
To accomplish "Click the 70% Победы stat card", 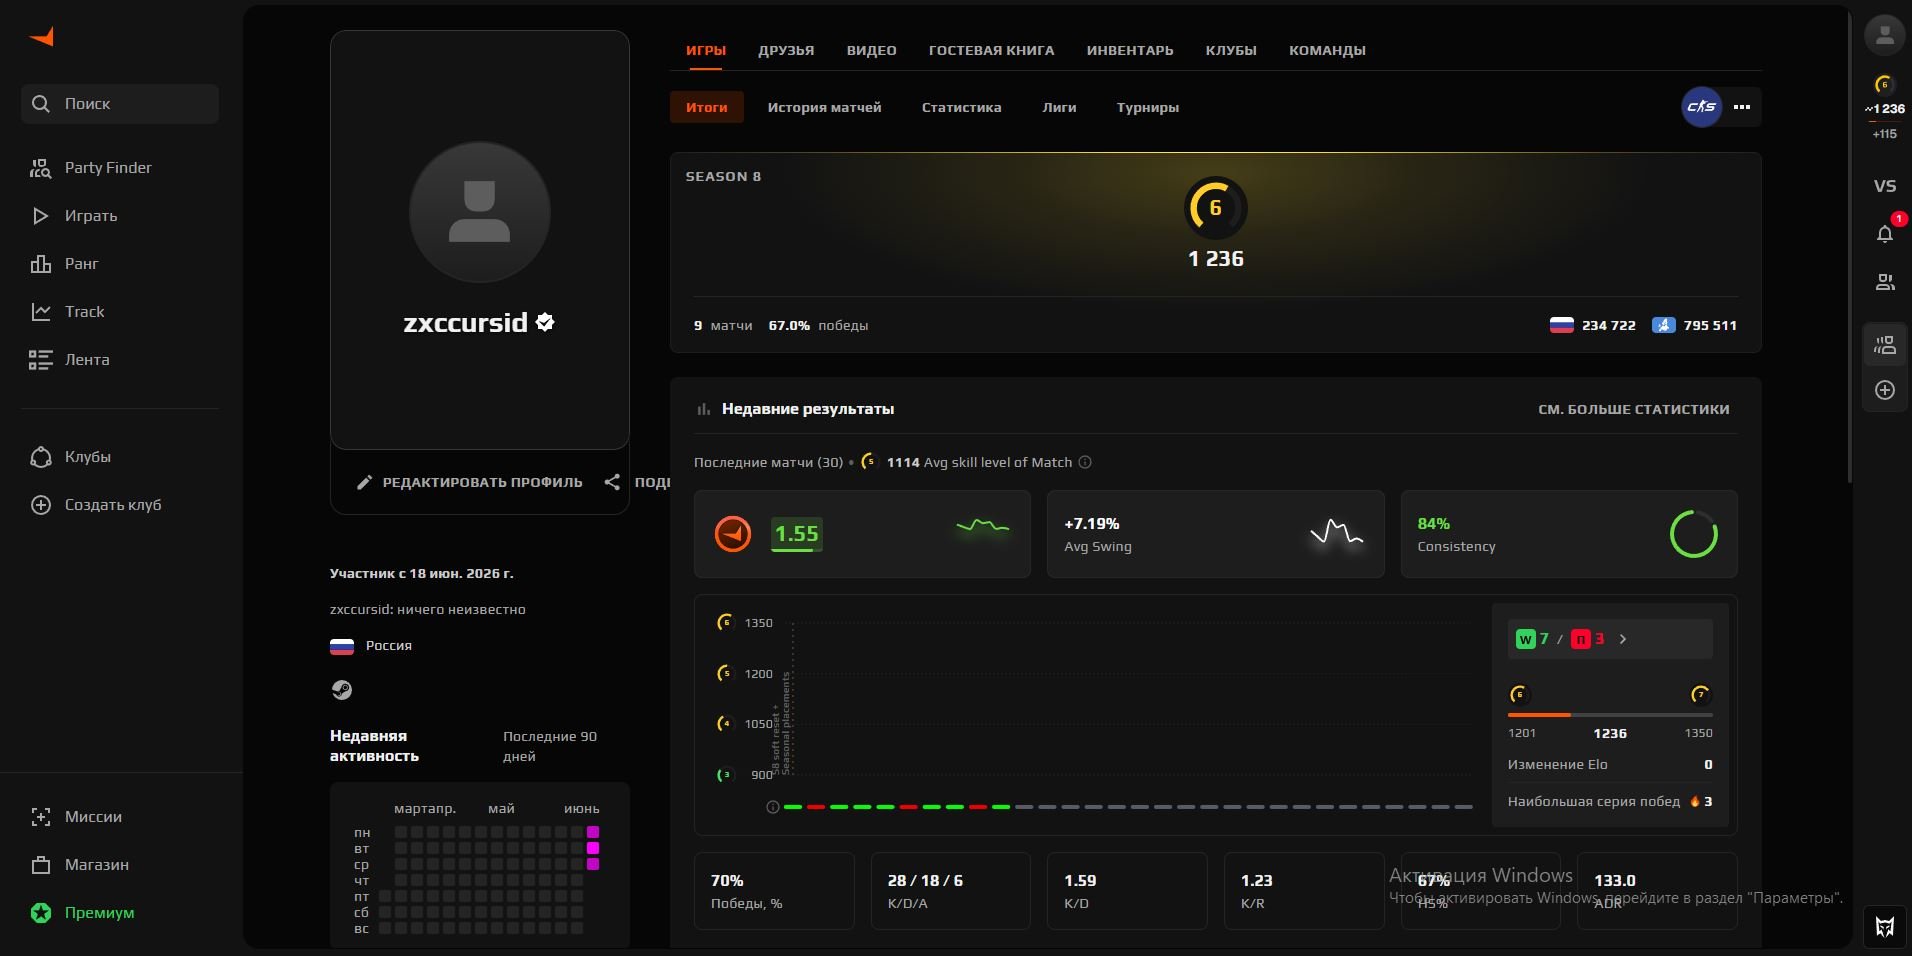I will 774,891.
